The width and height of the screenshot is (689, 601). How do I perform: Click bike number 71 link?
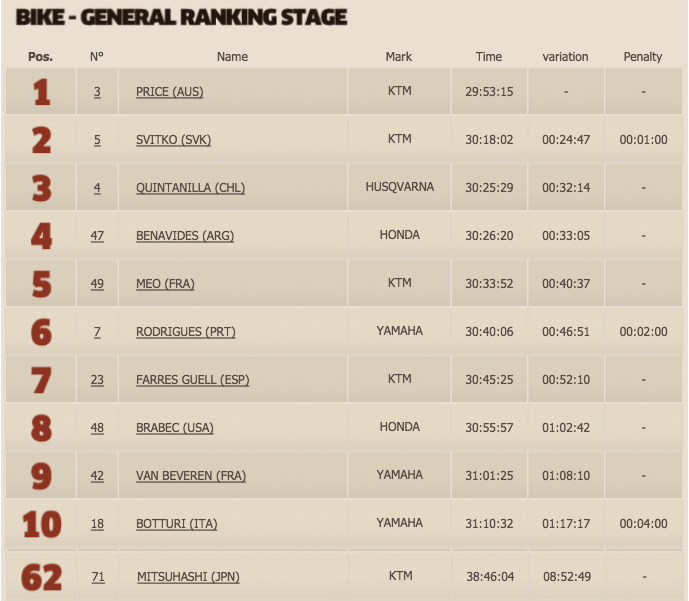tap(98, 576)
